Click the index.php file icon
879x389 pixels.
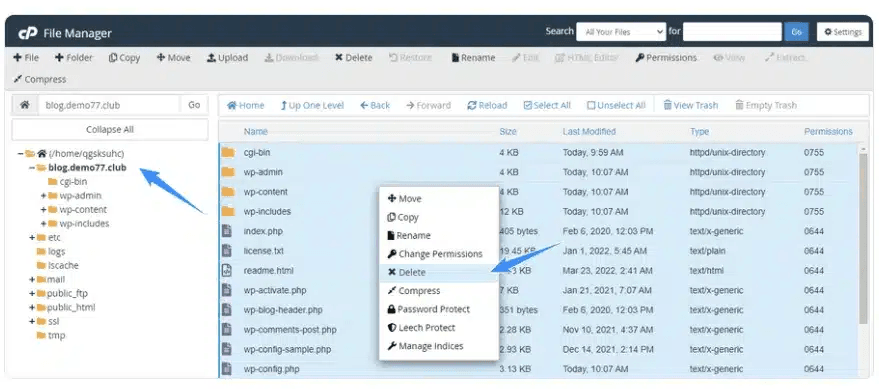pyautogui.click(x=227, y=231)
